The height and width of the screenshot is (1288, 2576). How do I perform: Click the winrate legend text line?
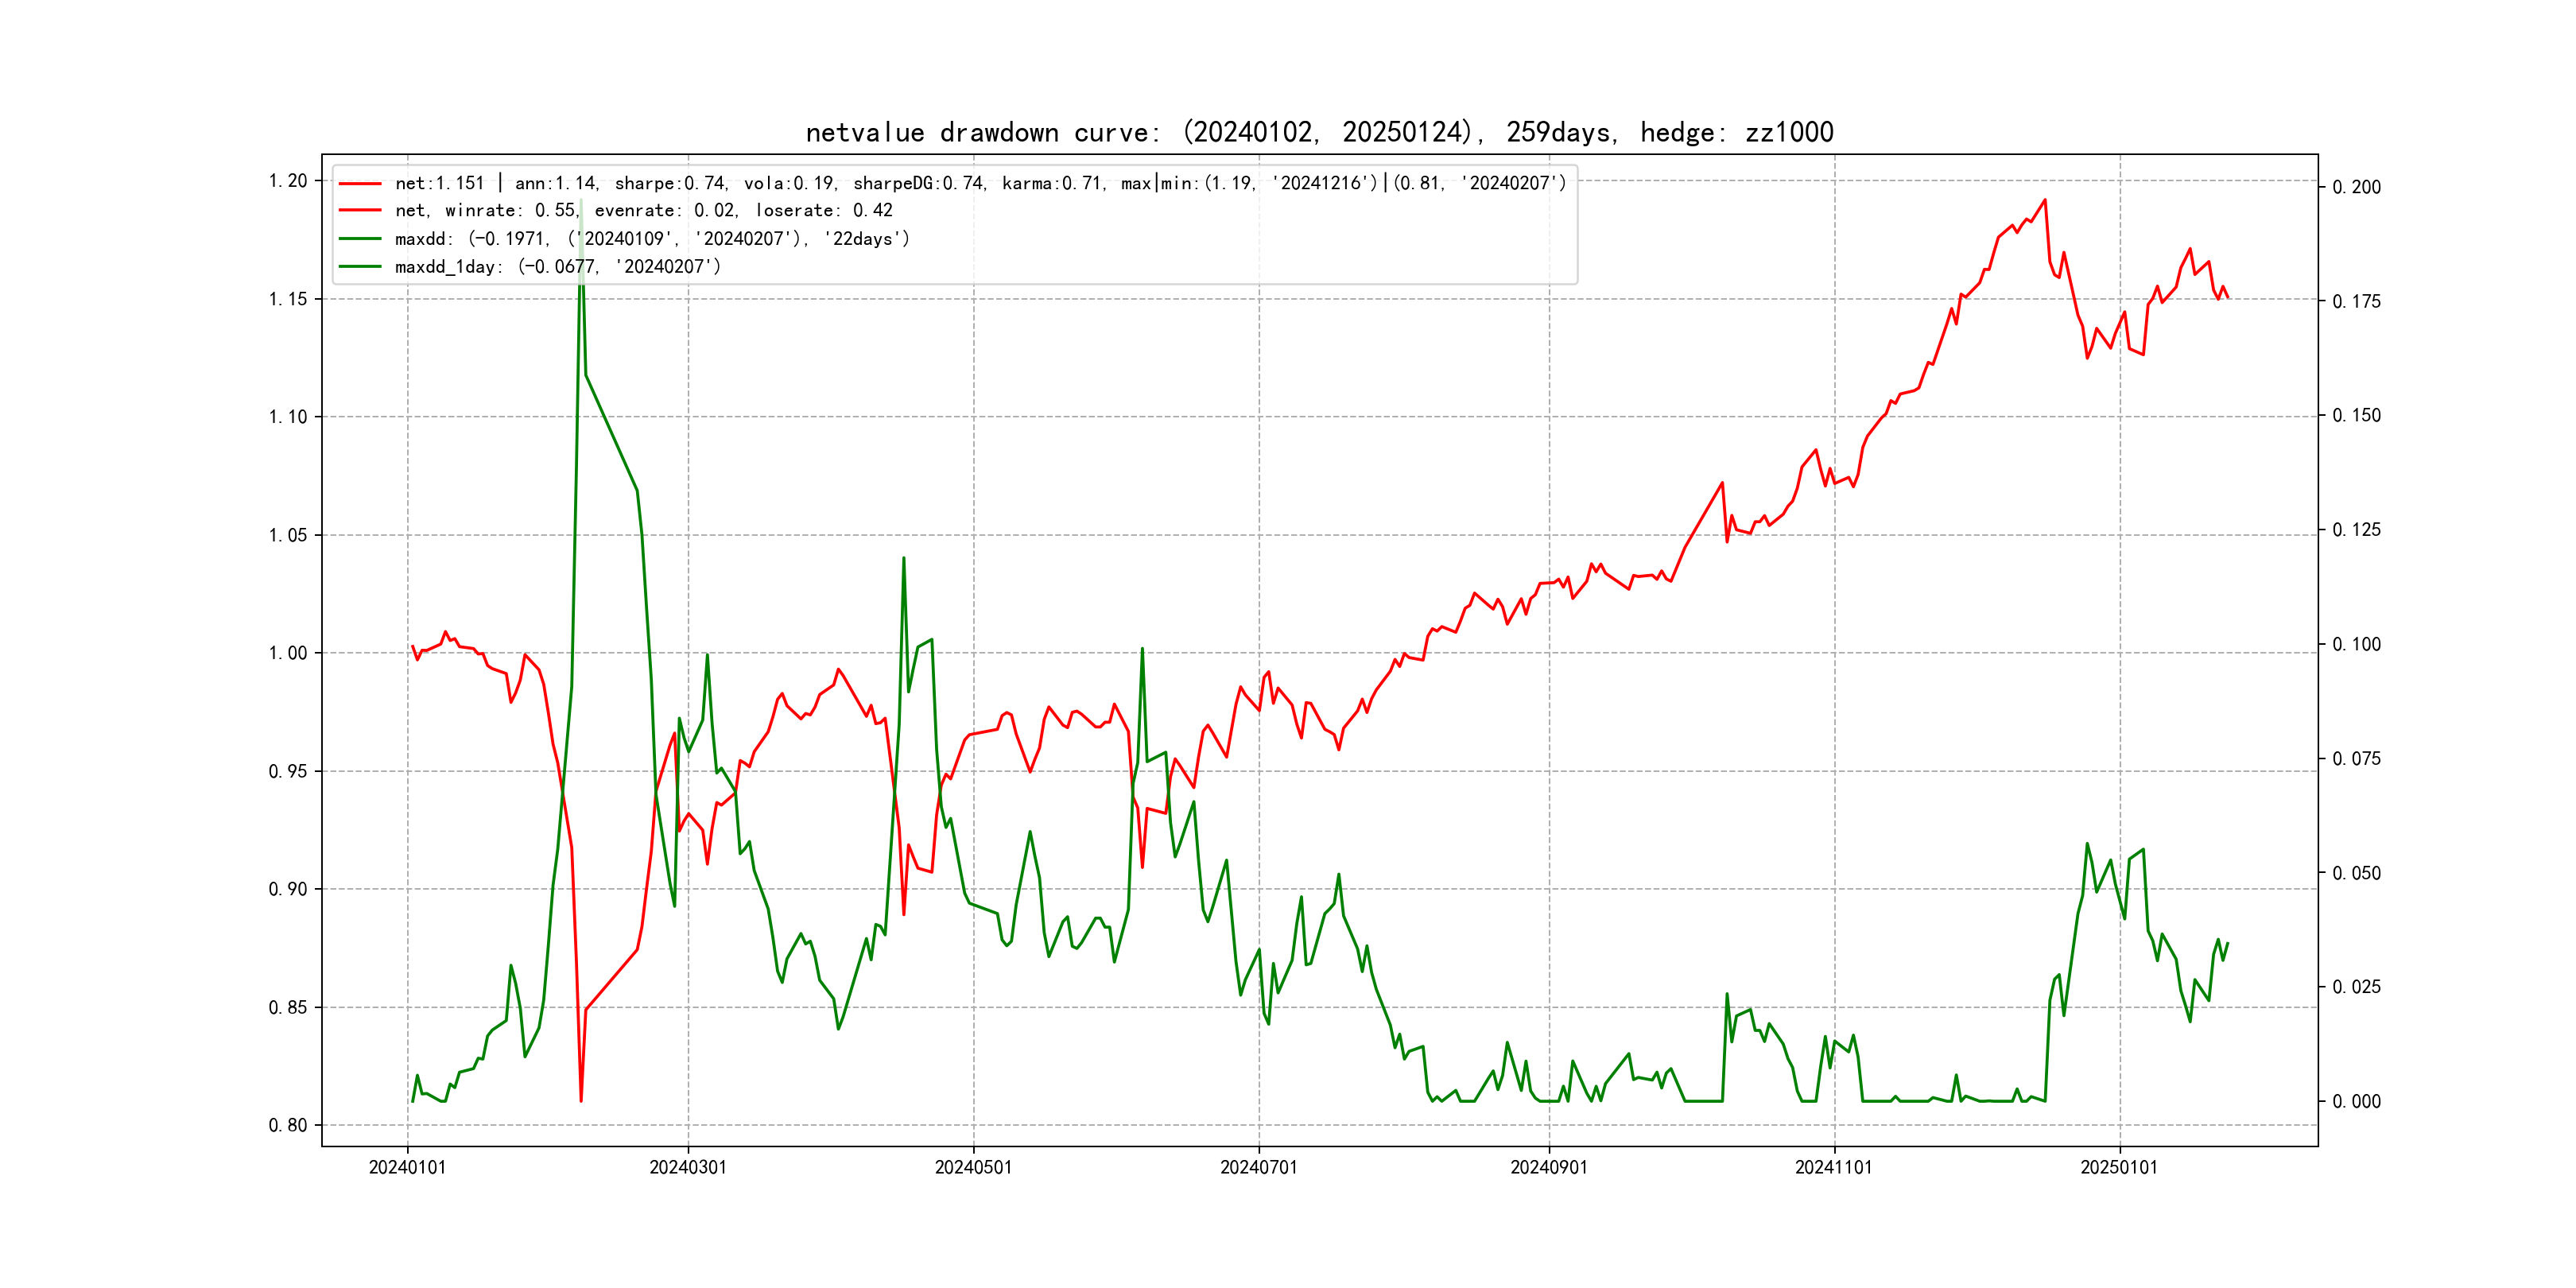pos(643,211)
